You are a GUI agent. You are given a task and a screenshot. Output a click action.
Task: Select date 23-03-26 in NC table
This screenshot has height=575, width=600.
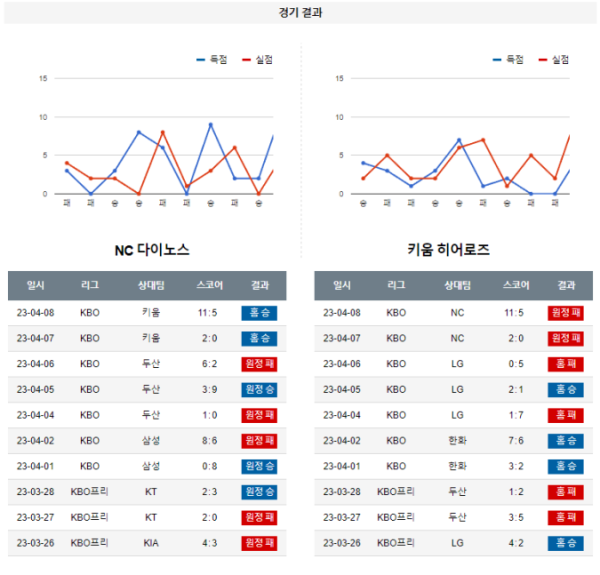[35, 543]
